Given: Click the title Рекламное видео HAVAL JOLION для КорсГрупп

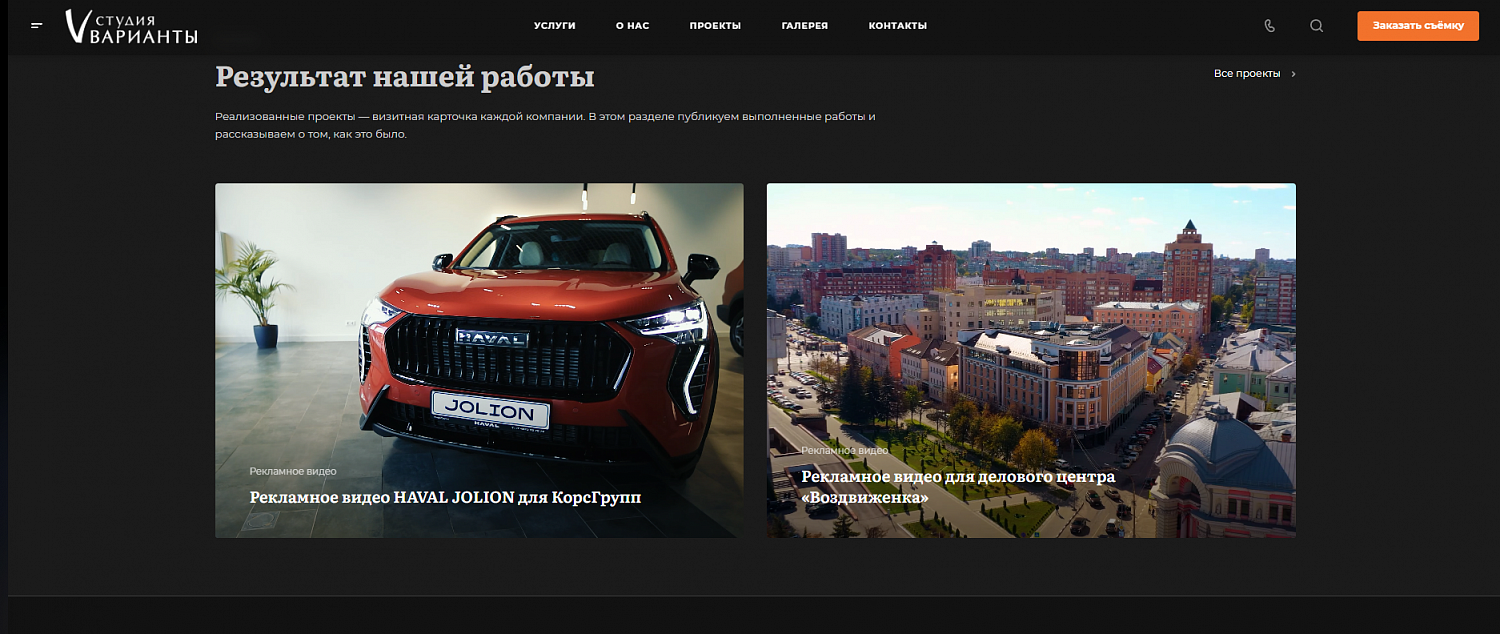Looking at the screenshot, I should pos(445,497).
